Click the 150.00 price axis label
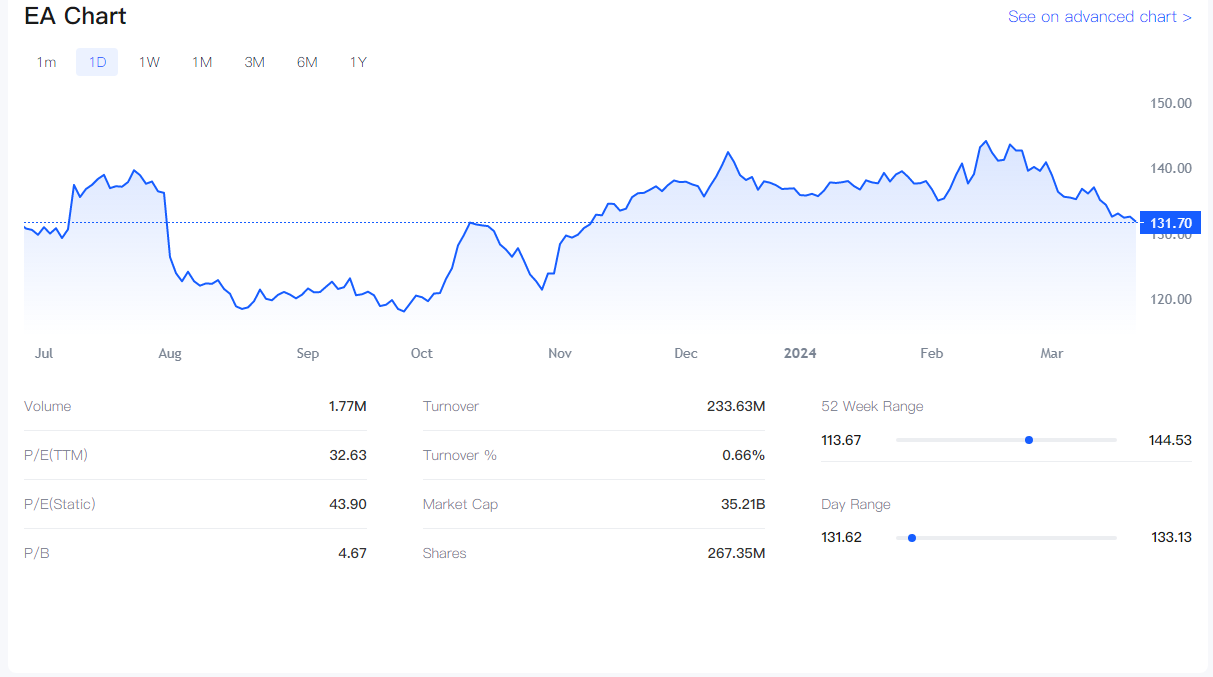 pyautogui.click(x=1170, y=103)
